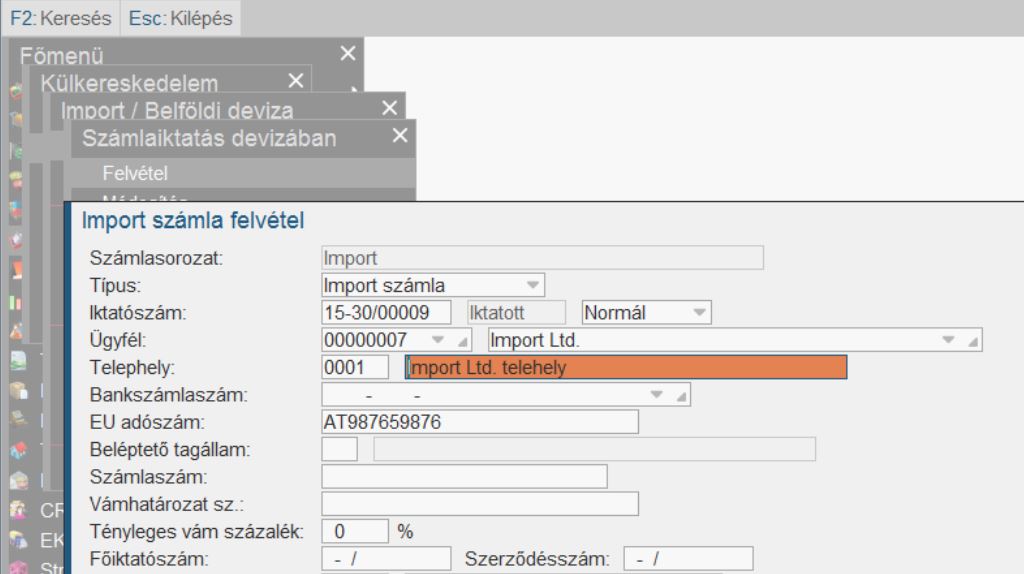The width and height of the screenshot is (1024, 574).
Task: Select the Számlaiktatás devizában menu title
Action: [209, 138]
